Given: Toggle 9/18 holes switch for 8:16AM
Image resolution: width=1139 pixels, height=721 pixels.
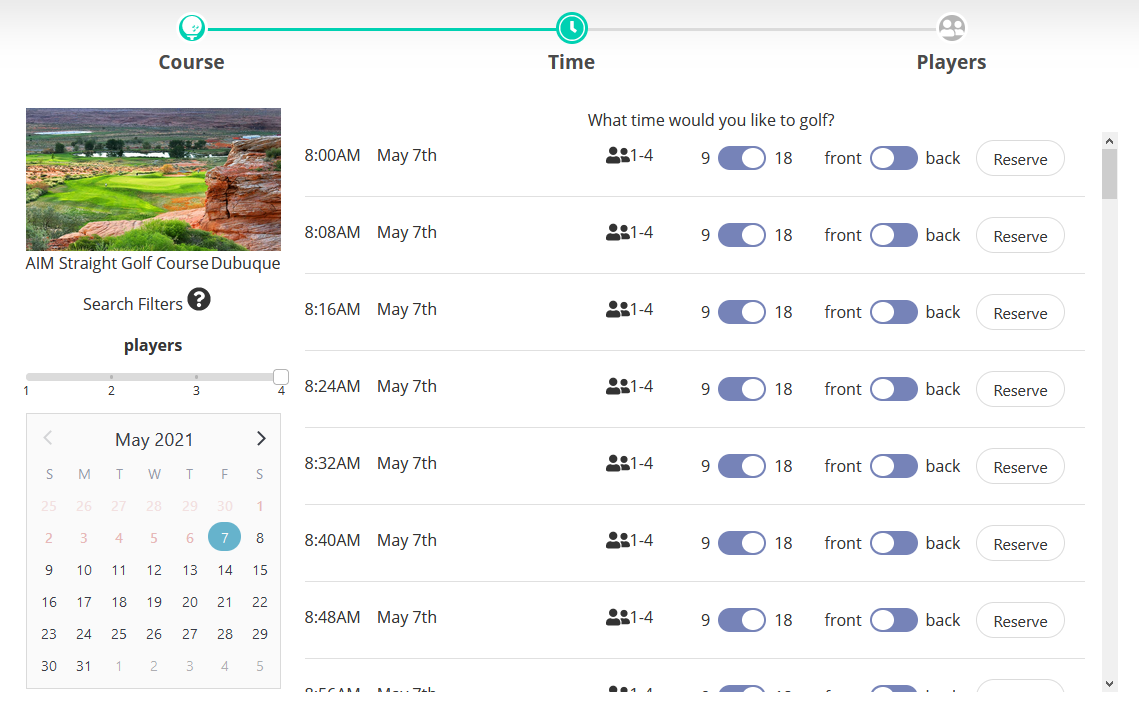Looking at the screenshot, I should coord(742,312).
